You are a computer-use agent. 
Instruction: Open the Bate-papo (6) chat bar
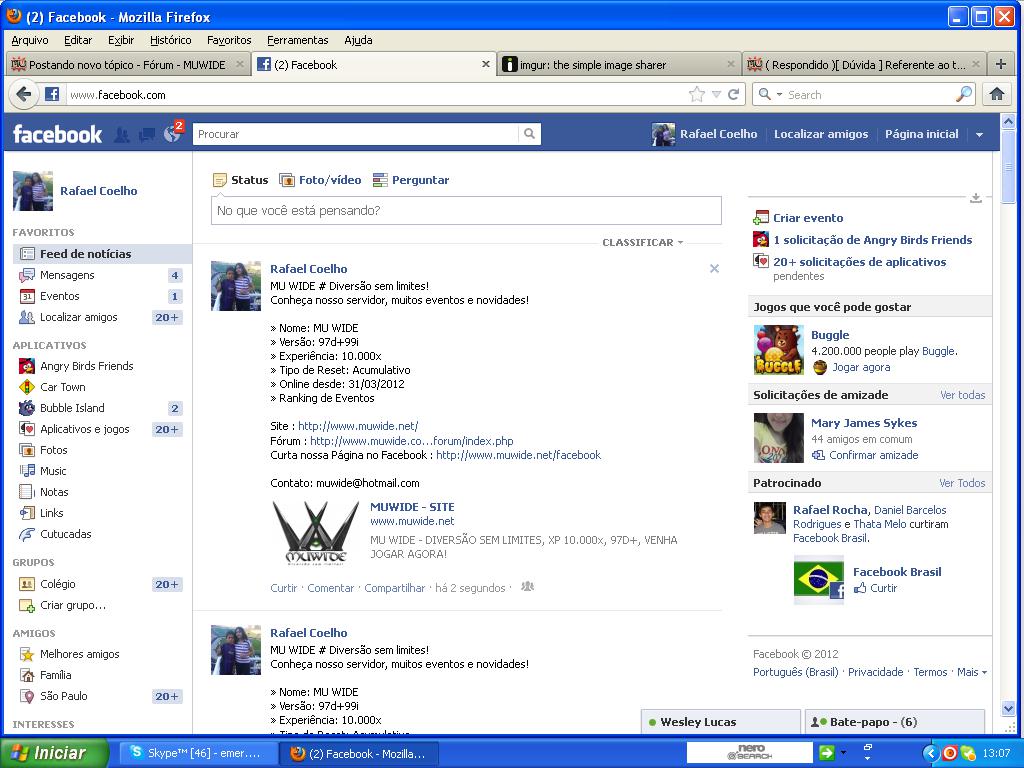click(895, 722)
